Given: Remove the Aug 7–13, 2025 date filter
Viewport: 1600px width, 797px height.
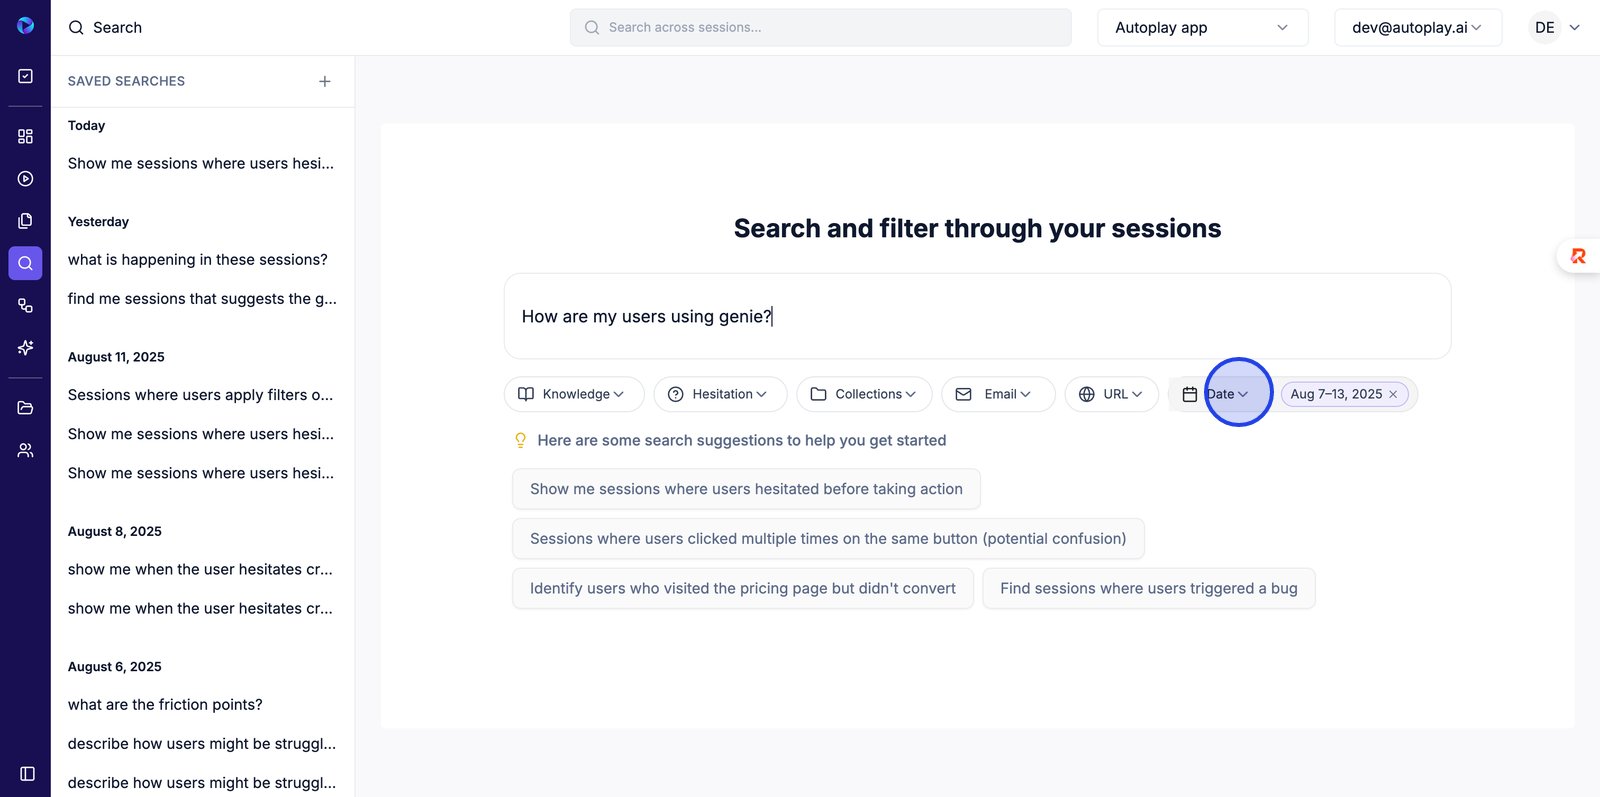Looking at the screenshot, I should (x=1393, y=395).
